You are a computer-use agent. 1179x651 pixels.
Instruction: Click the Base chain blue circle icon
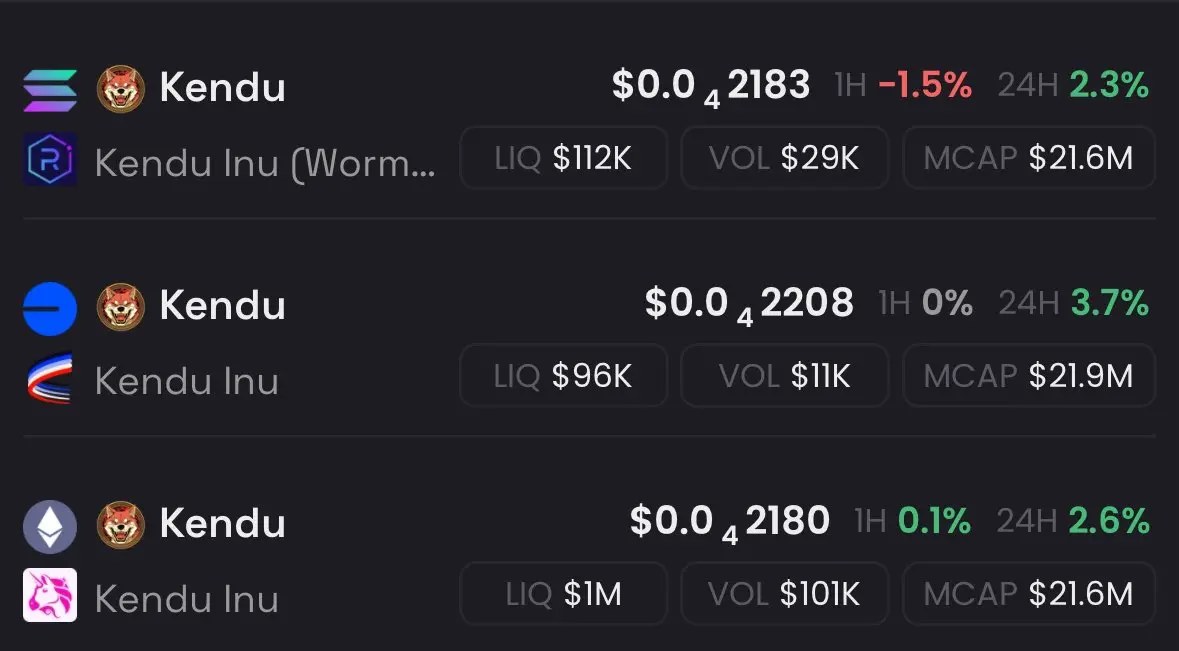click(x=50, y=309)
